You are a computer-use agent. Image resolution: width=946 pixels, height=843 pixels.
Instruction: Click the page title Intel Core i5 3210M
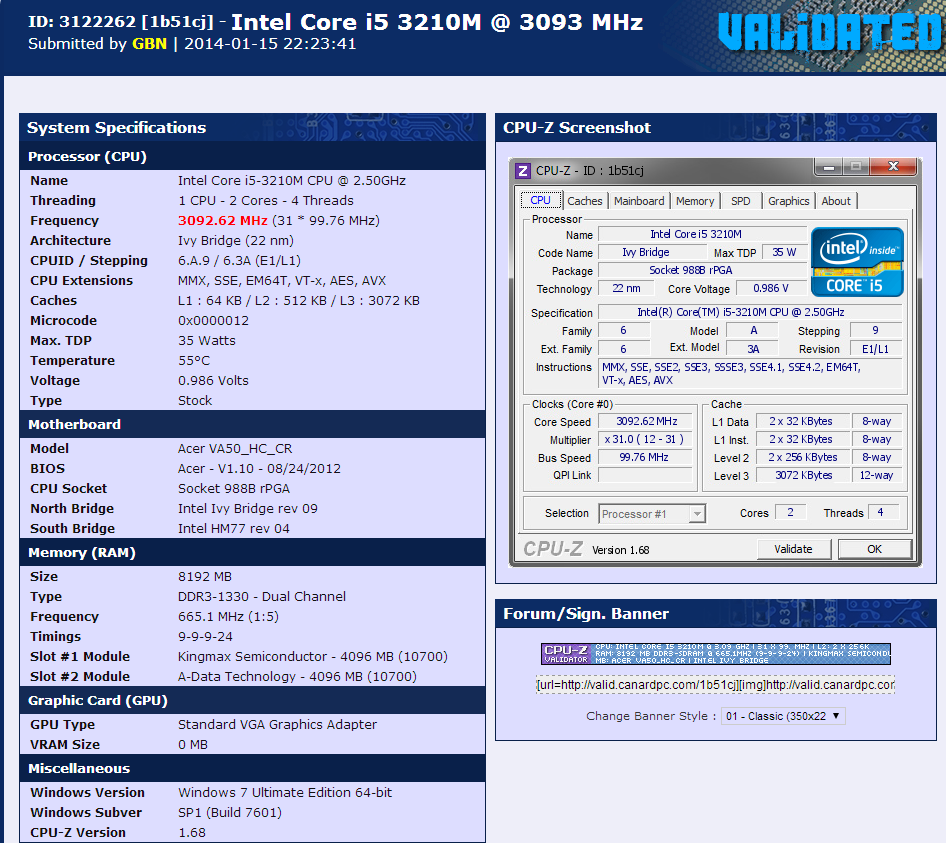437,22
